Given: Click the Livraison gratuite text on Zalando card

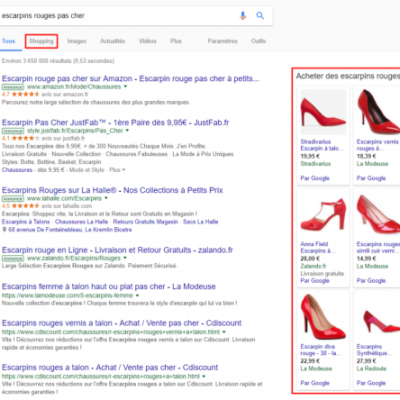Looking at the screenshot, I should point(322,274).
